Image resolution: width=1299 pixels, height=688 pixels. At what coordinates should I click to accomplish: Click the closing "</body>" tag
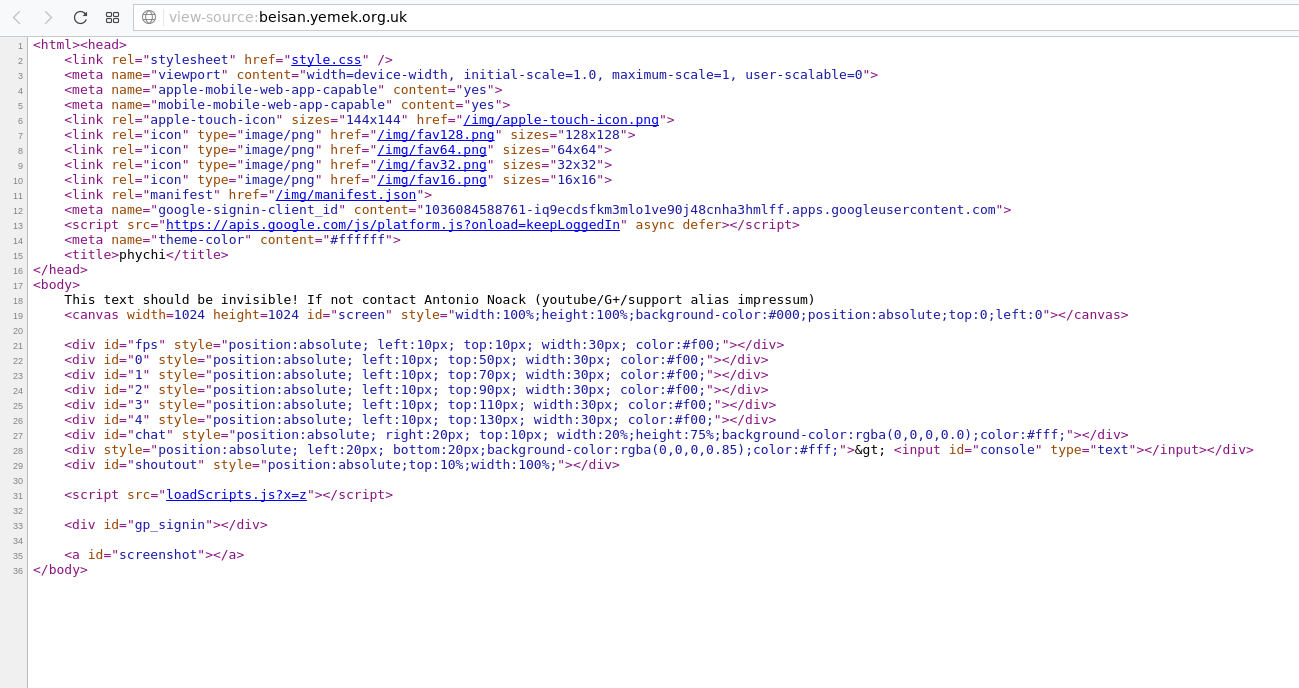[x=60, y=570]
